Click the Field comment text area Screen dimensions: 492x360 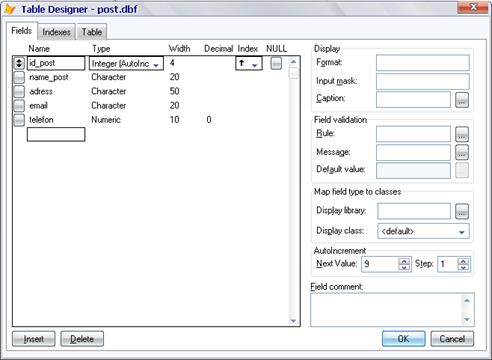[x=386, y=310]
